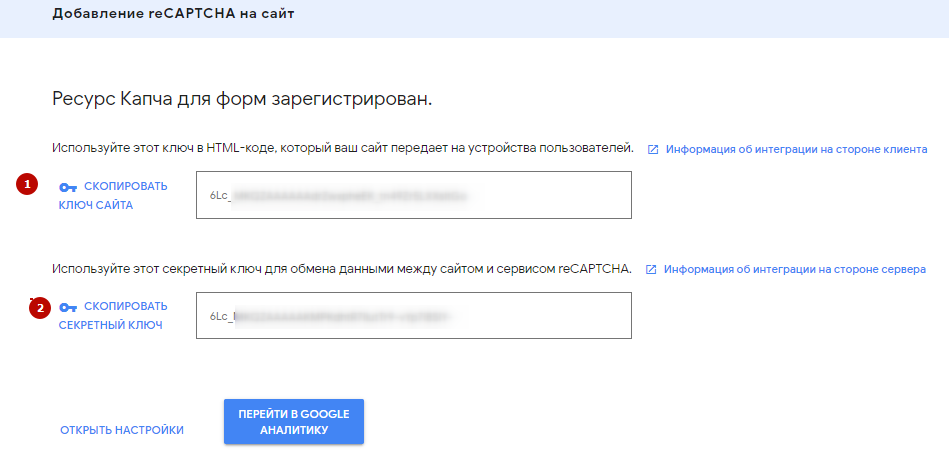949x474 pixels.
Task: Open Информация об интеграции на стороне сервера link
Action: coord(795,269)
